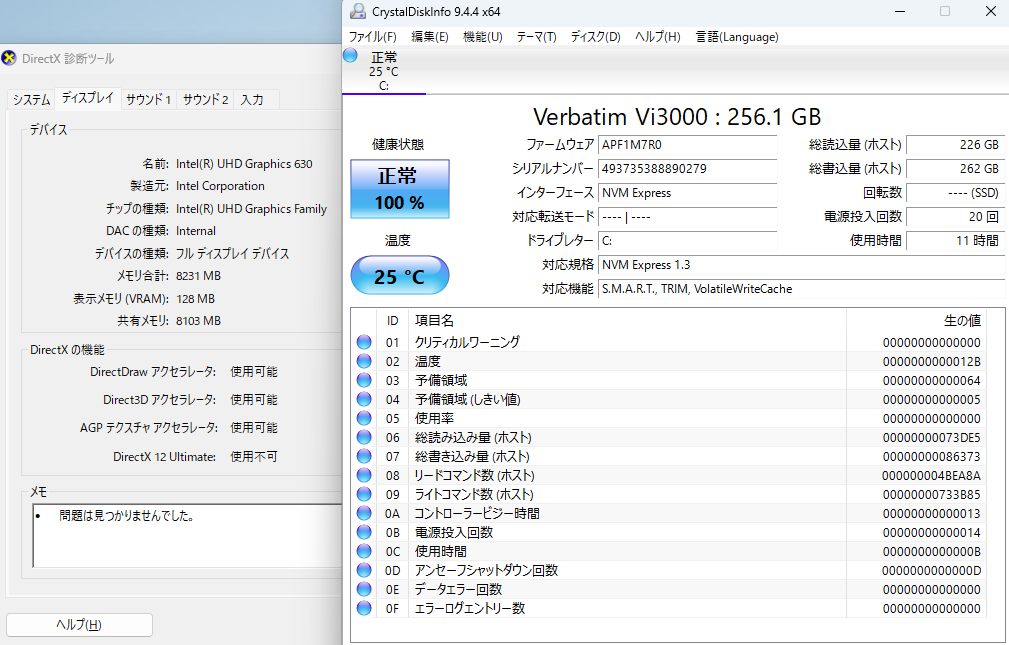The width and height of the screenshot is (1009, 645).
Task: Click the 正常 100 % health status button
Action: 400,189
